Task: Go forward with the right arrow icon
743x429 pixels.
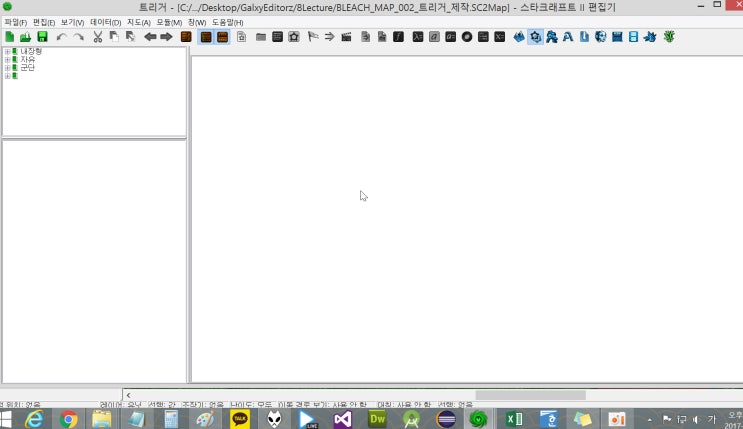Action: click(x=166, y=37)
